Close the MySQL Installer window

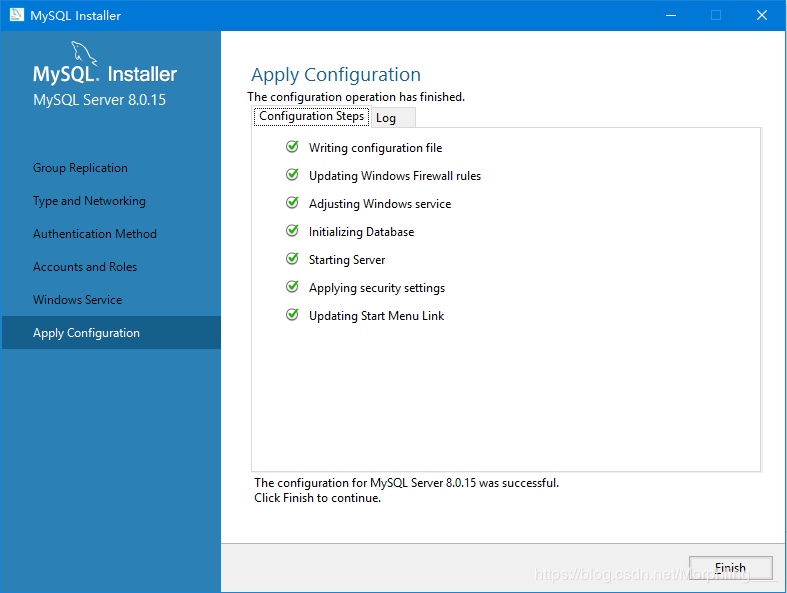pyautogui.click(x=762, y=15)
